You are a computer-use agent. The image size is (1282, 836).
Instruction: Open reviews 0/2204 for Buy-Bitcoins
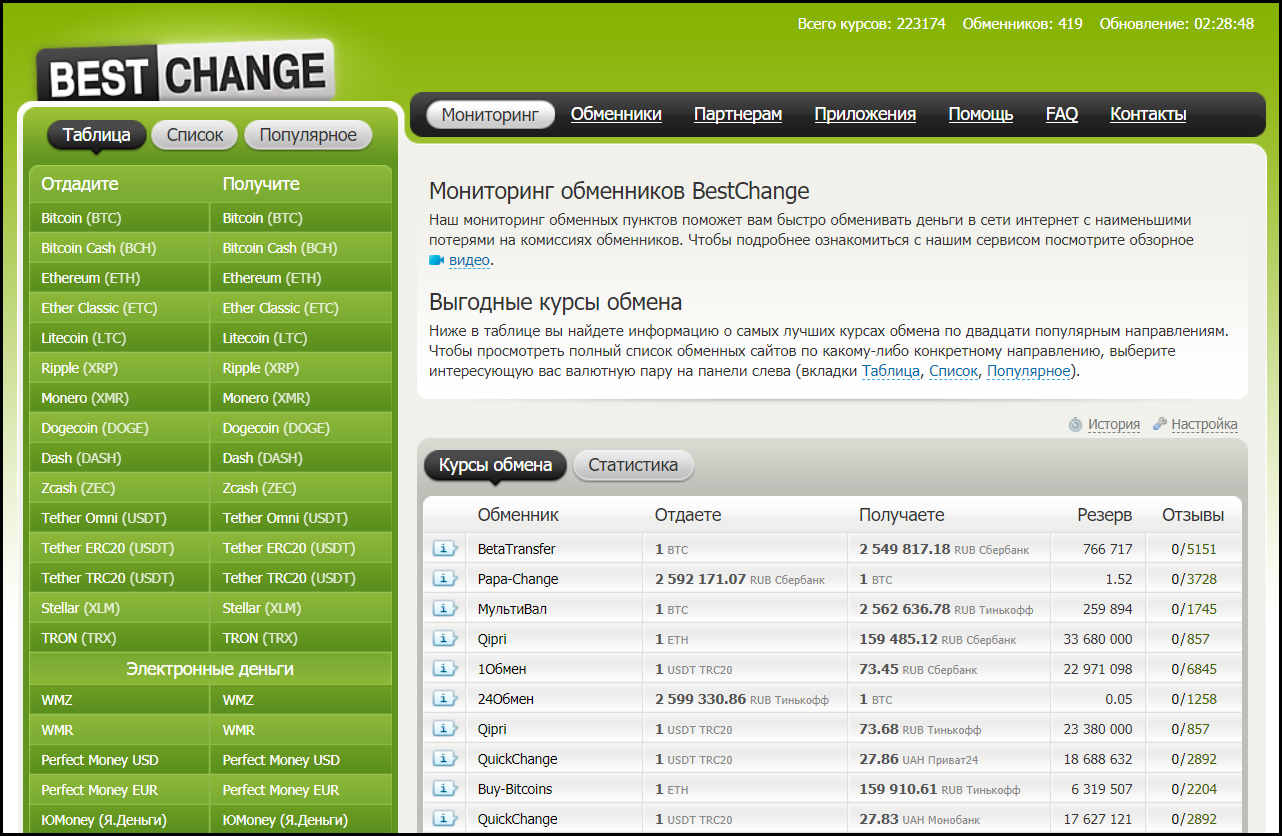coord(1195,789)
